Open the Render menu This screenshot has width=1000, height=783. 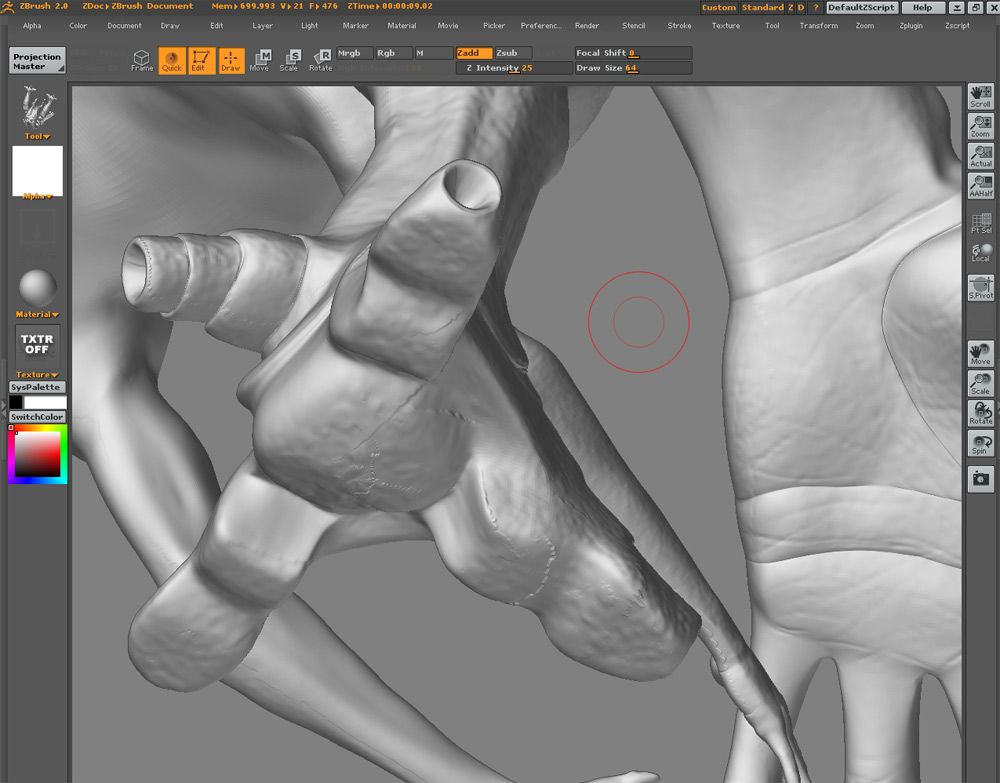click(x=587, y=26)
